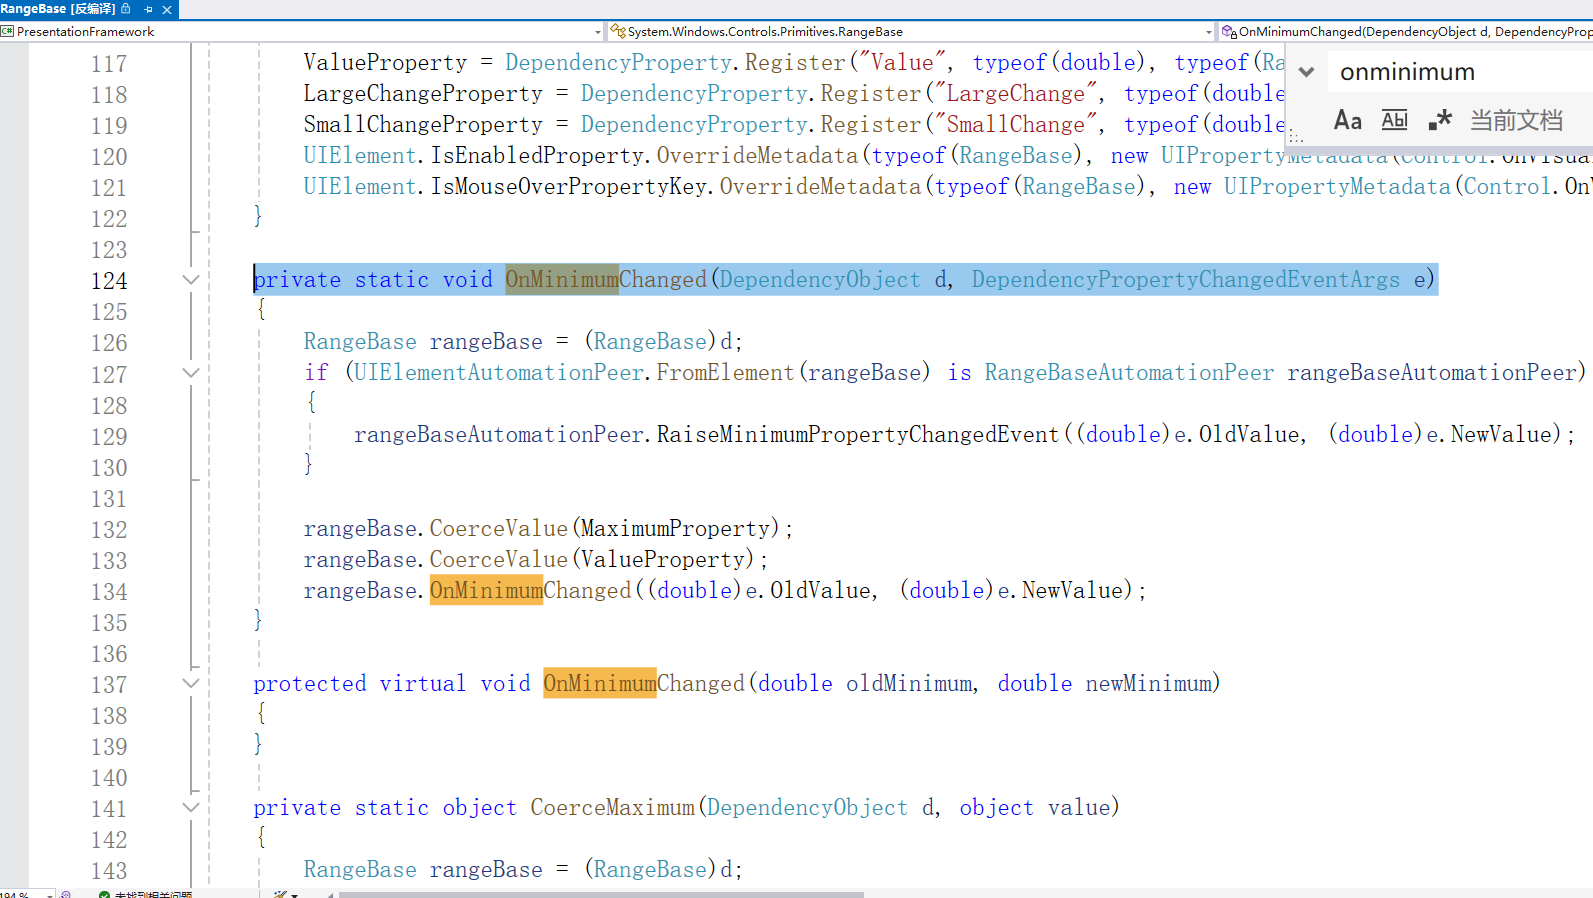Click the no-issues-found green check icon

point(104,894)
